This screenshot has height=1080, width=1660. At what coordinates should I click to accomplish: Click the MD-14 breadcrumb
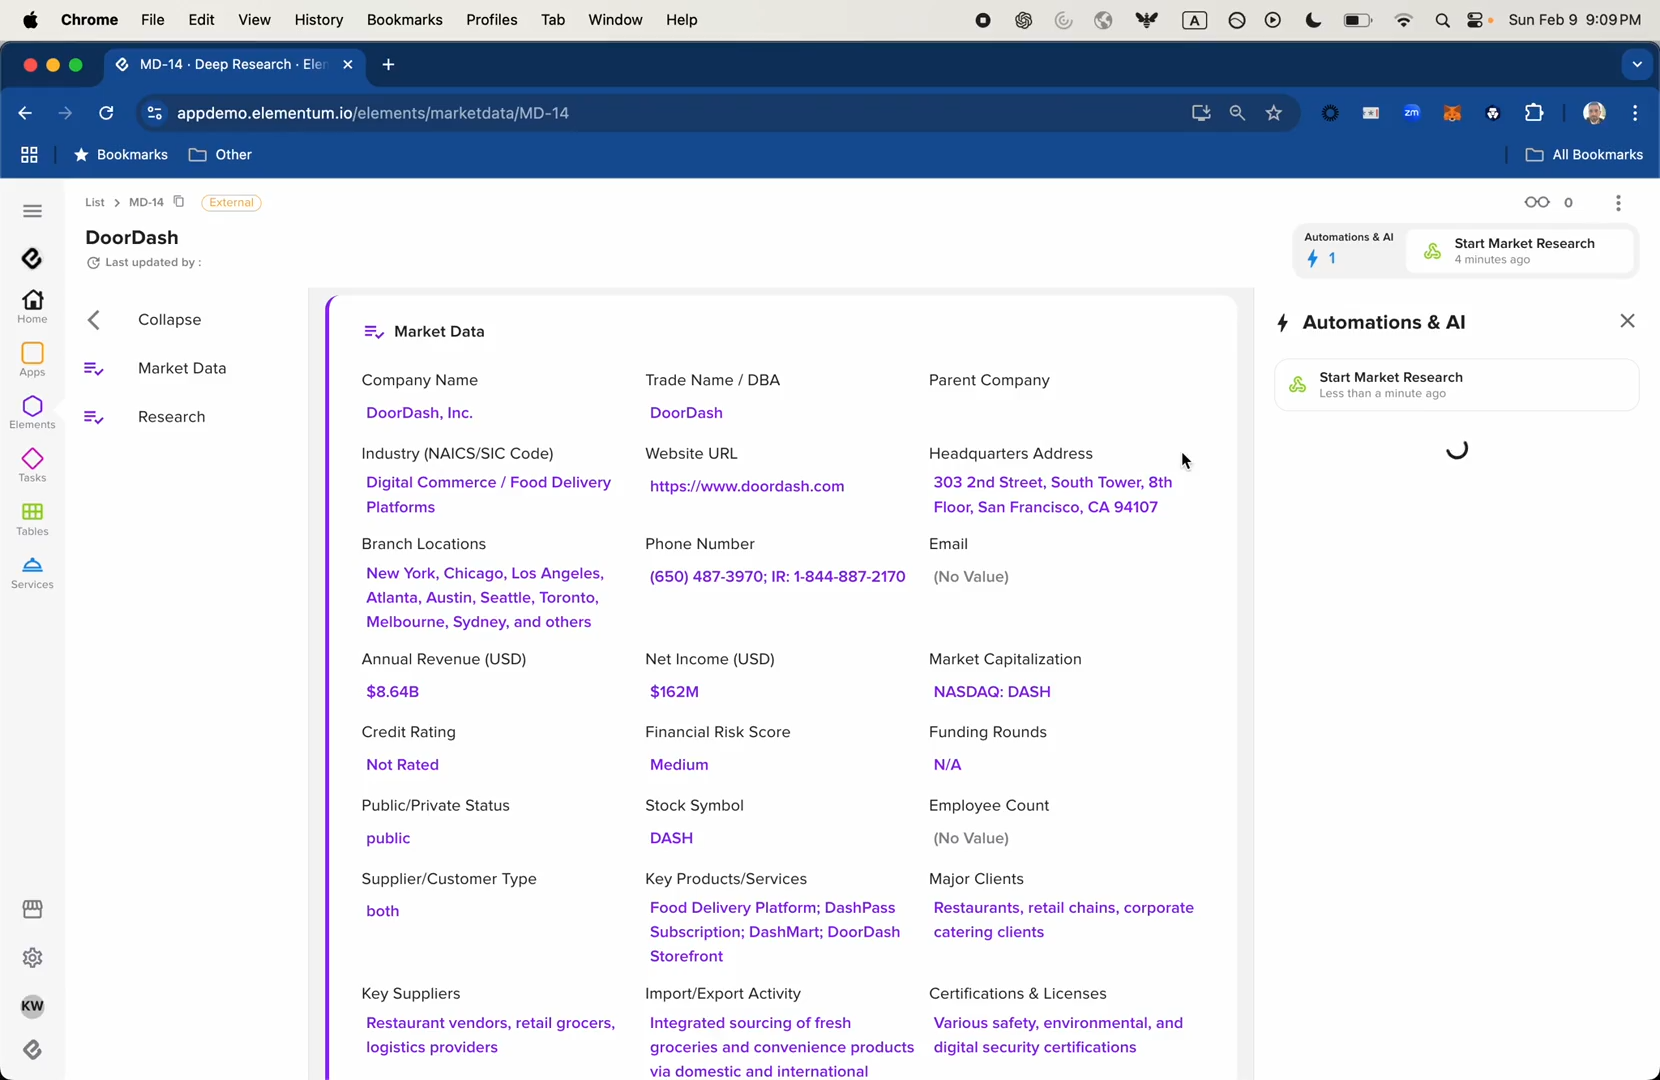pos(146,202)
